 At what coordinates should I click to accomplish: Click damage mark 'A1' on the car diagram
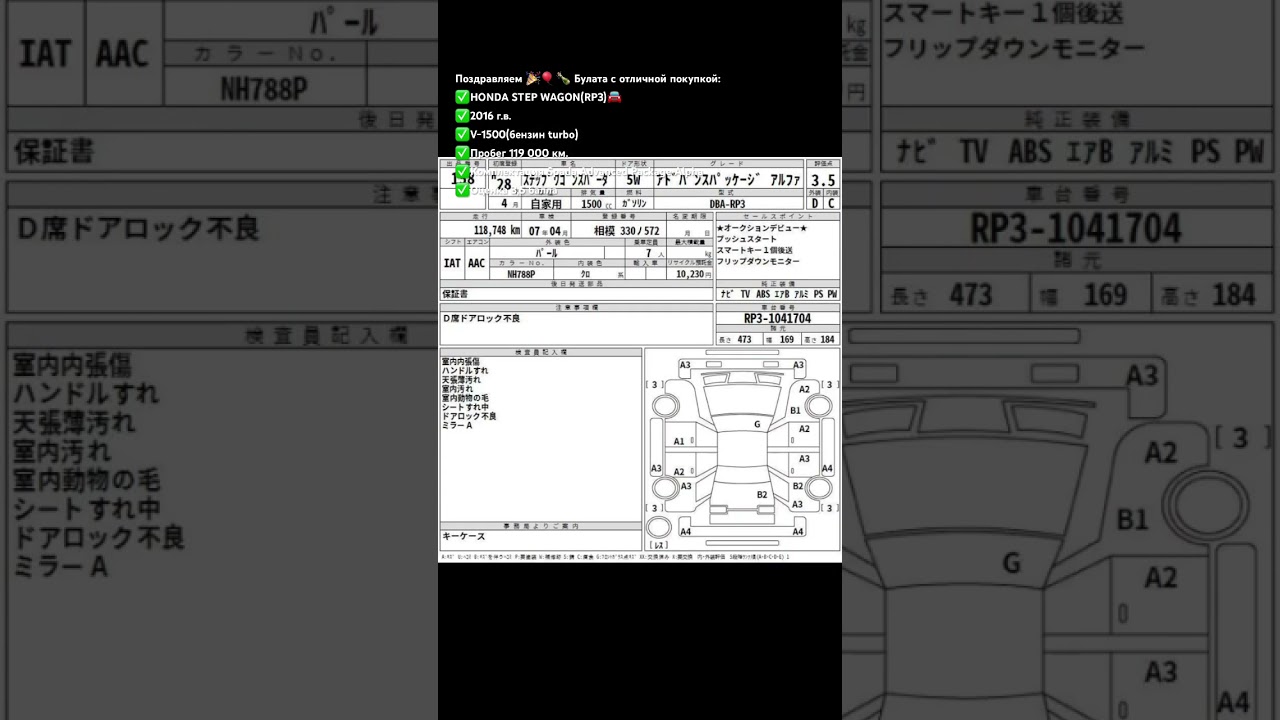pyautogui.click(x=679, y=441)
